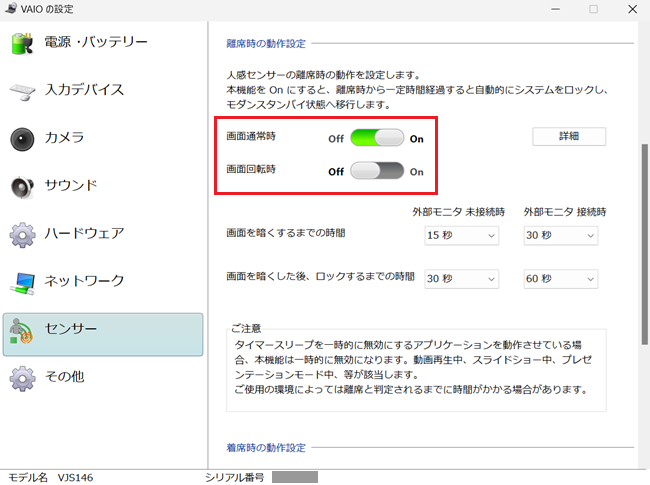Open the 詳細 details button
Screen dimensions: 650x485
pos(569,136)
